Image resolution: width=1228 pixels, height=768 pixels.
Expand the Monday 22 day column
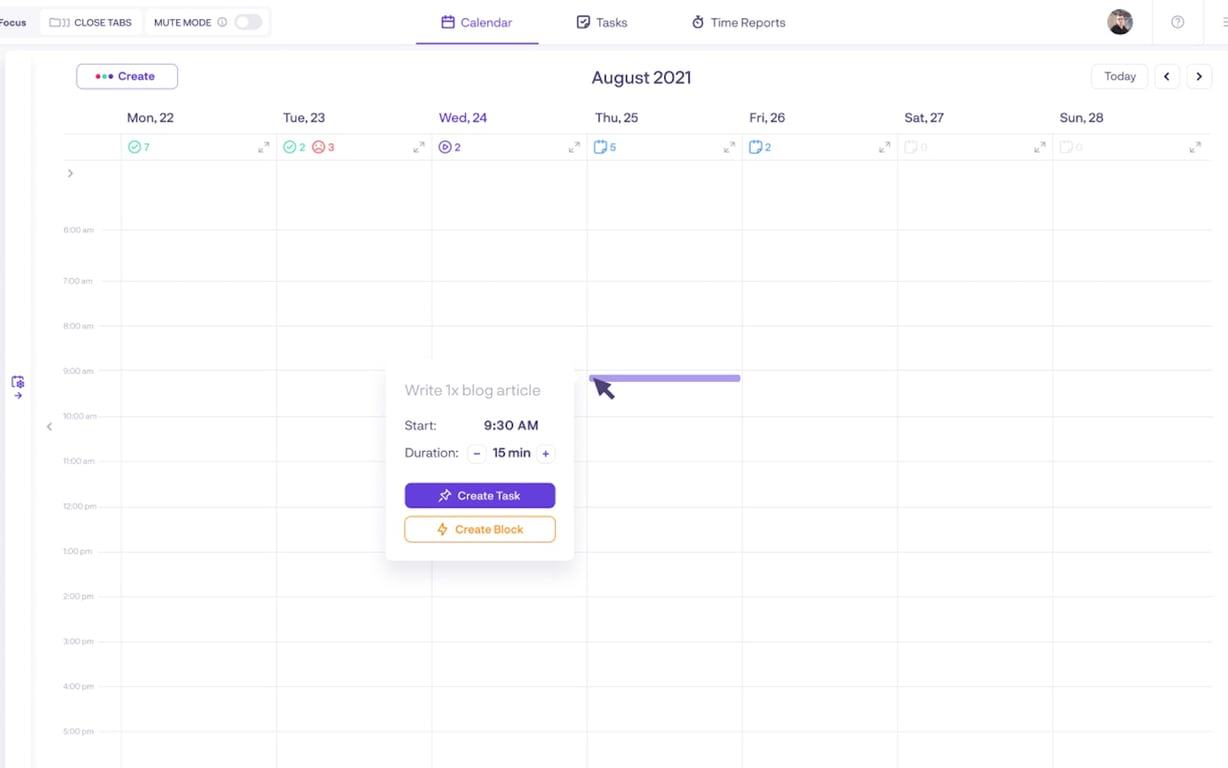coord(263,147)
